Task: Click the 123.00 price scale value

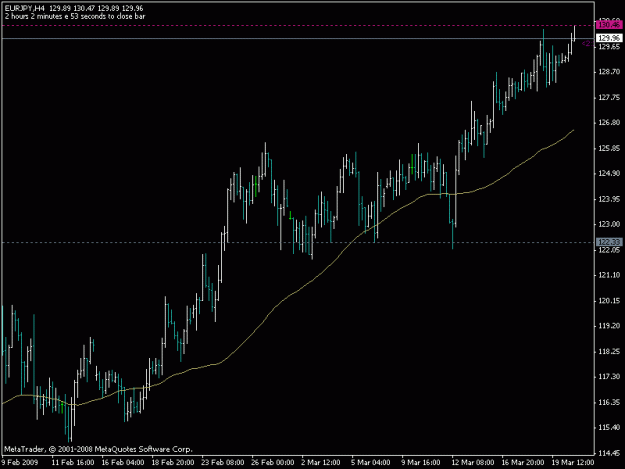Action: [x=609, y=224]
